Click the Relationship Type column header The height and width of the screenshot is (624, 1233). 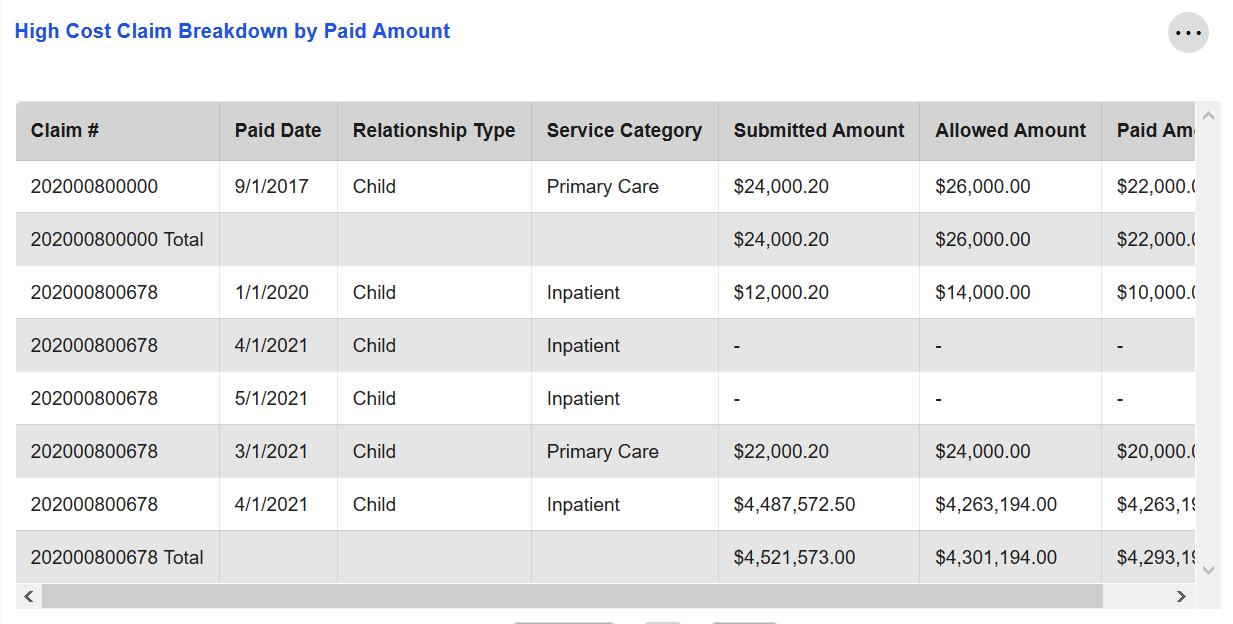click(434, 131)
